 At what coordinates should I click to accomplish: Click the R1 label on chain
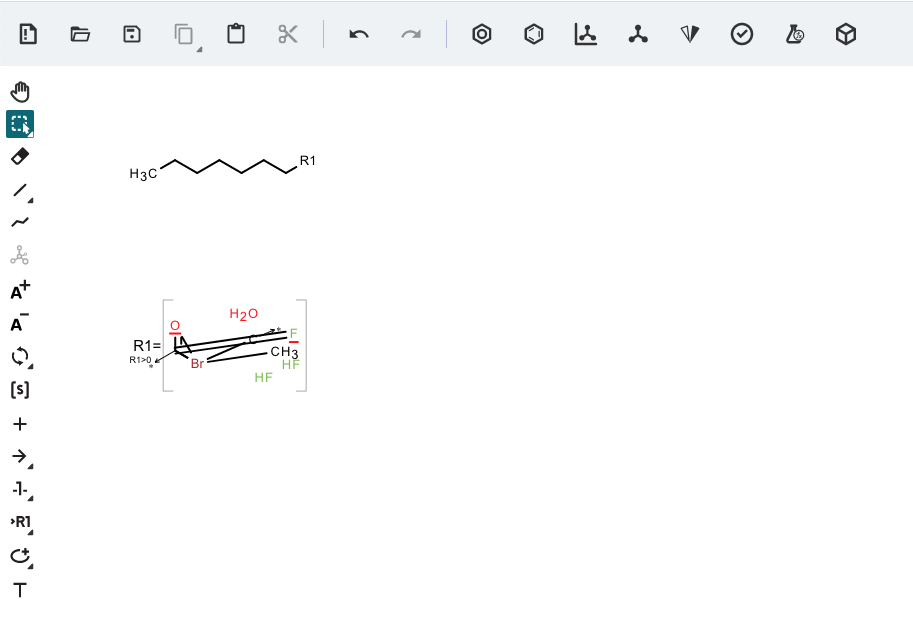[307, 161]
